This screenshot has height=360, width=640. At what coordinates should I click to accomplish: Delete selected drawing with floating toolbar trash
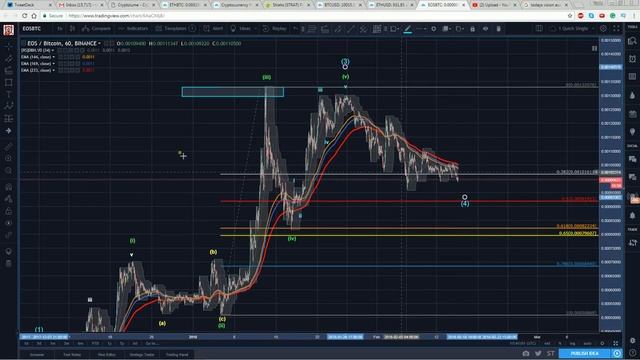tap(498, 29)
